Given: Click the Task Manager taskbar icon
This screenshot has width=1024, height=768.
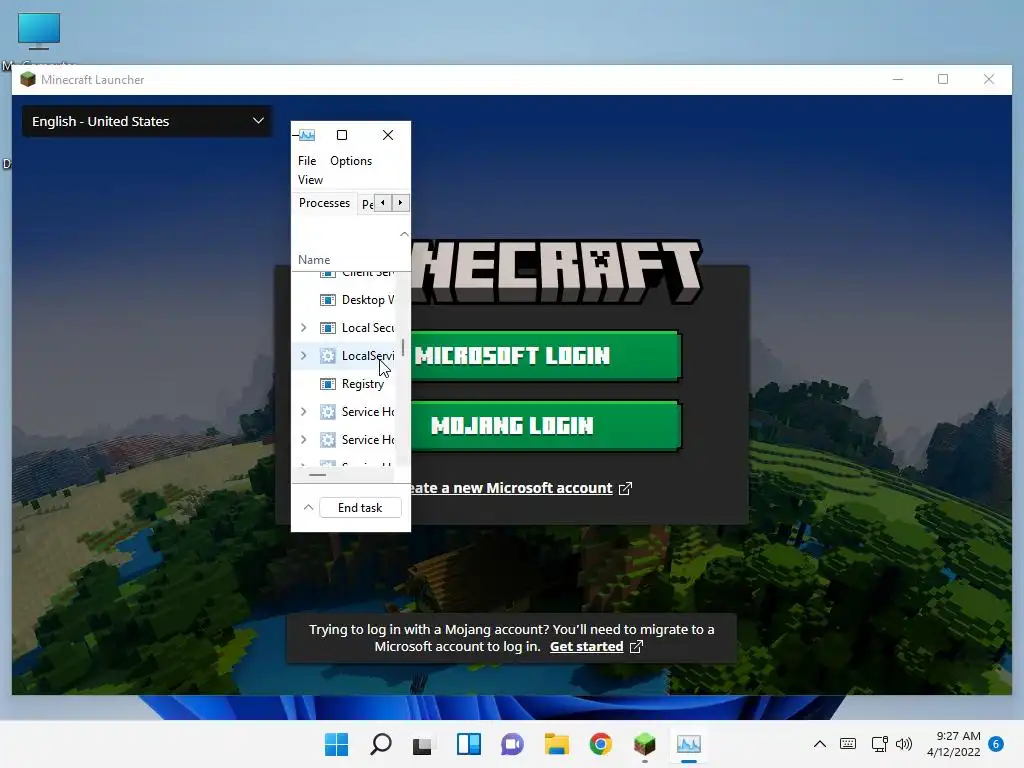Looking at the screenshot, I should click(x=688, y=744).
